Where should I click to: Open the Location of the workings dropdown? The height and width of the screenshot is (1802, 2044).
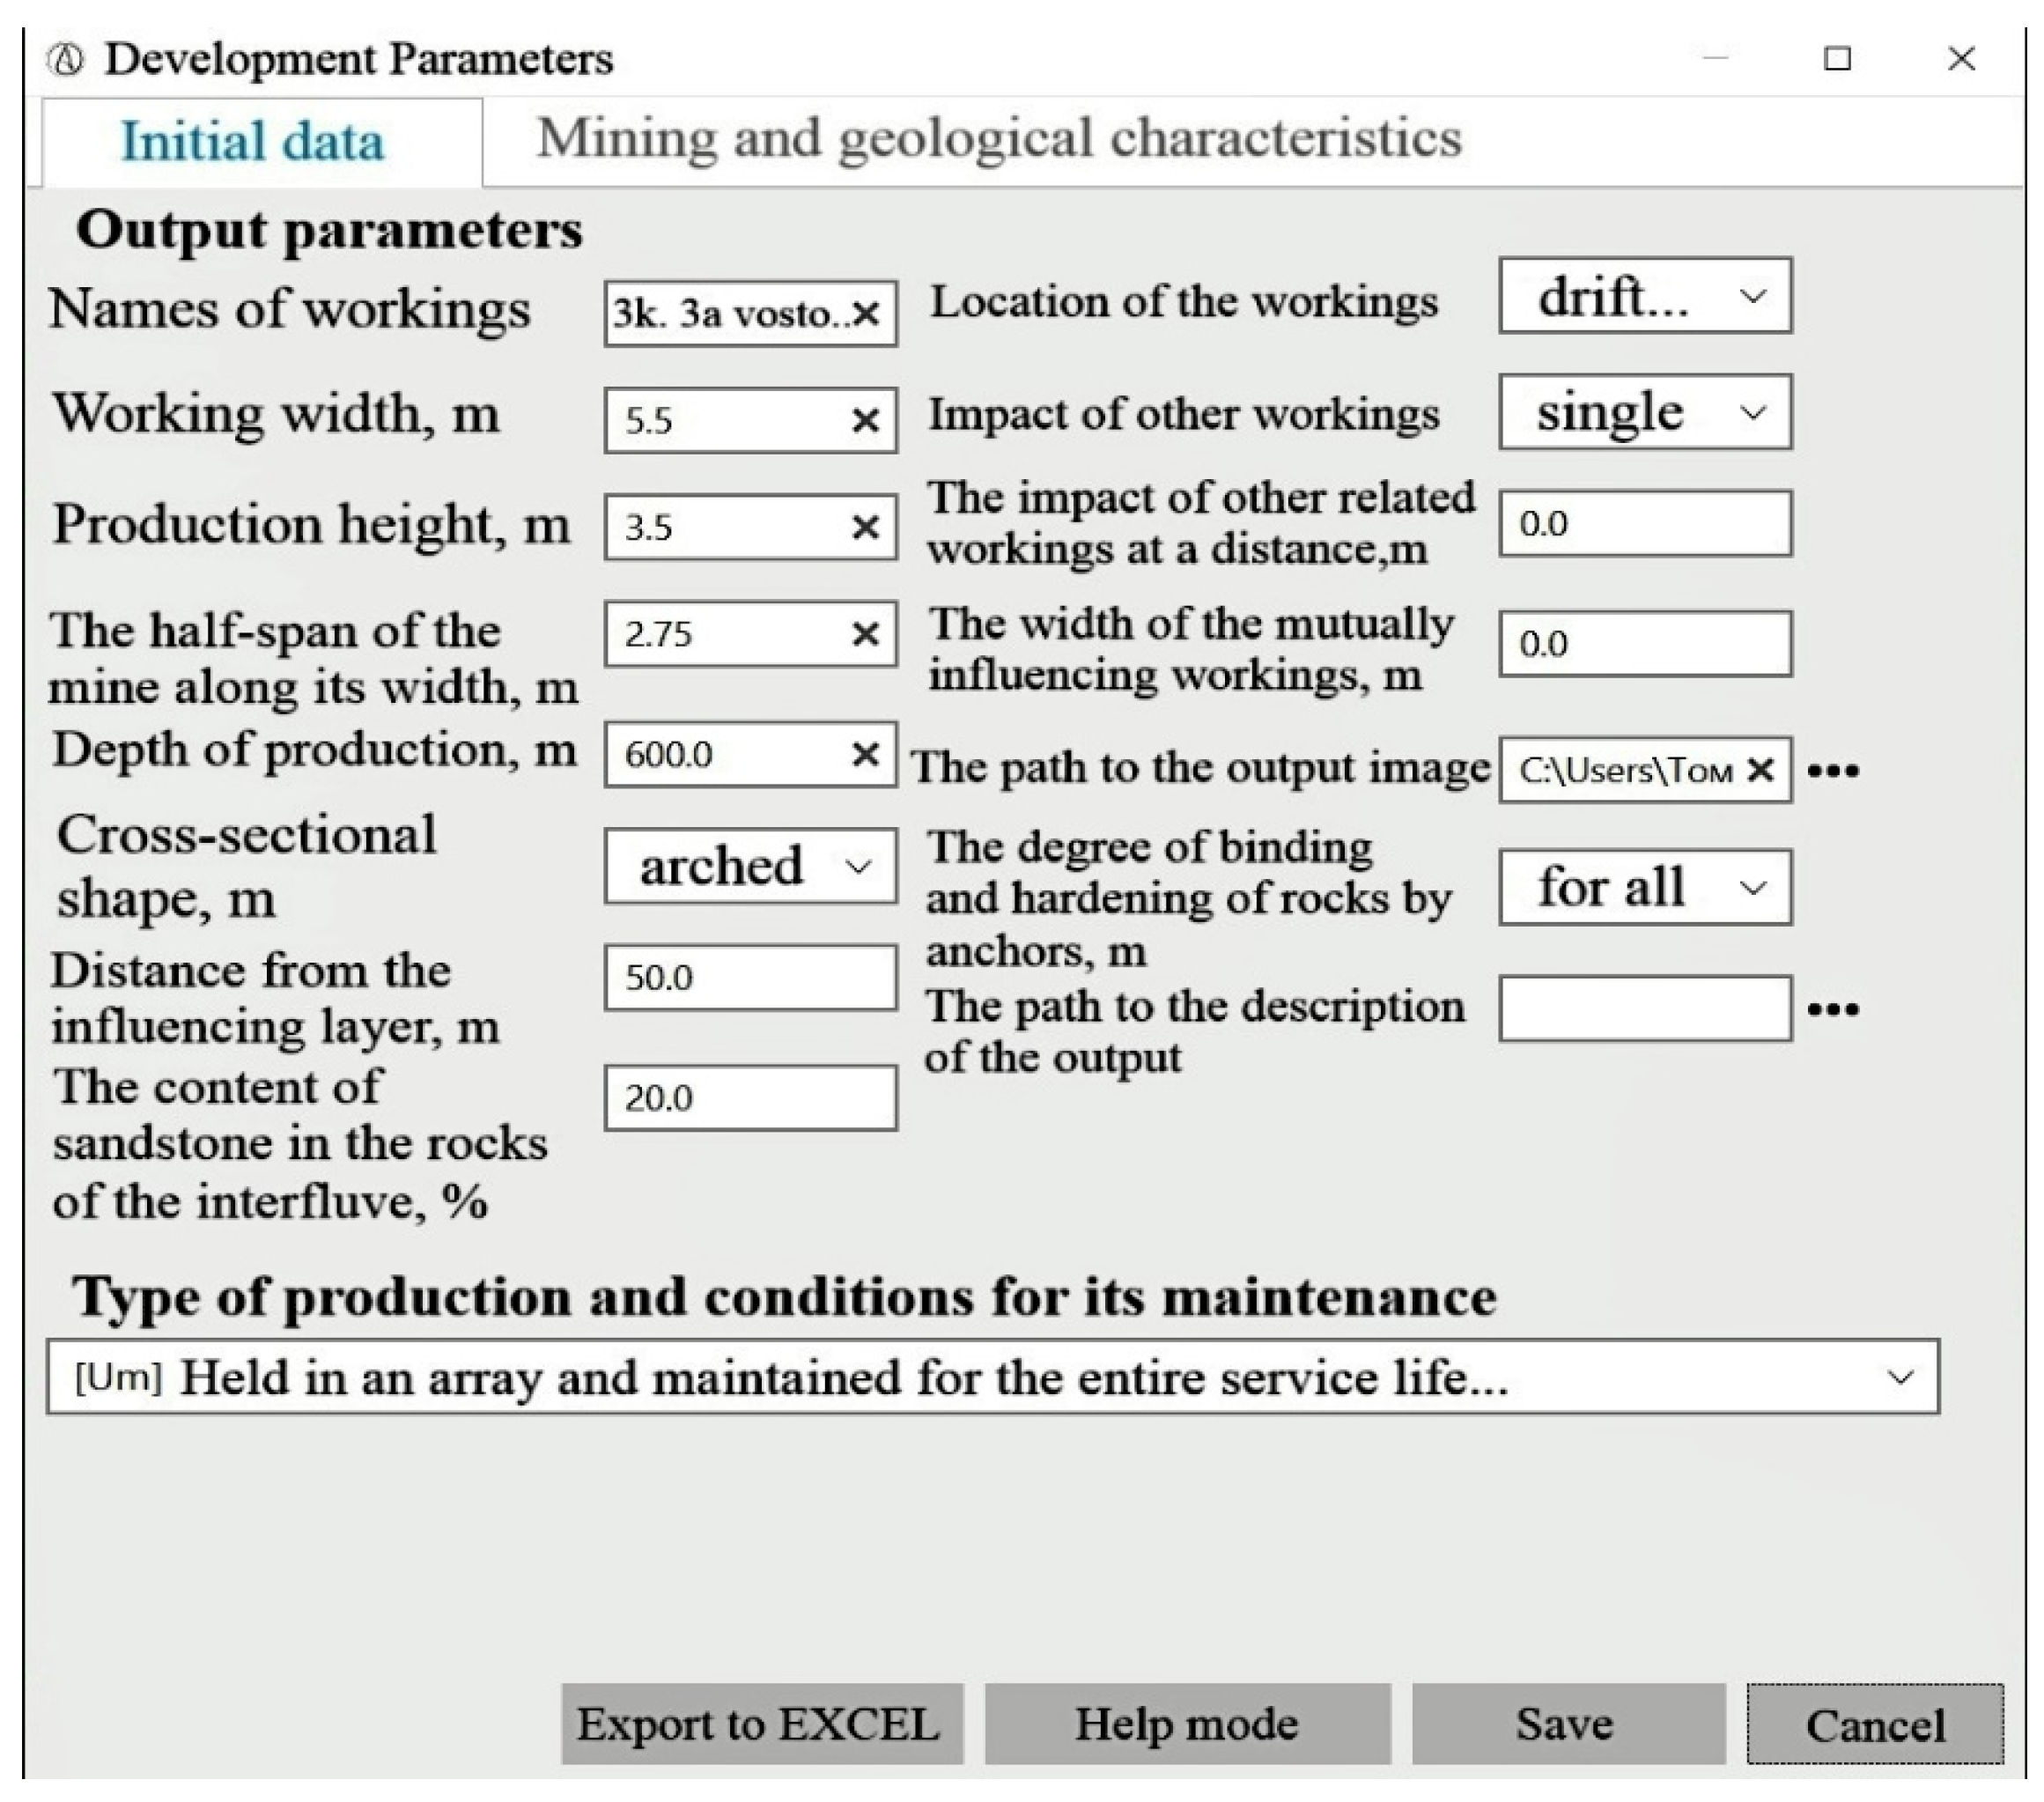(1645, 296)
